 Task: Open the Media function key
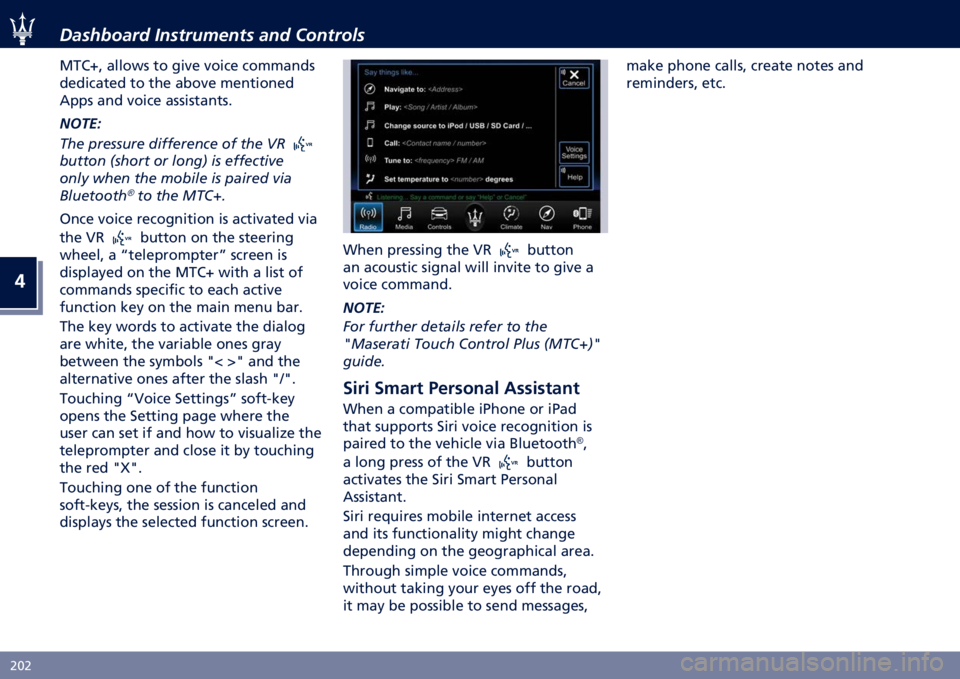click(404, 217)
